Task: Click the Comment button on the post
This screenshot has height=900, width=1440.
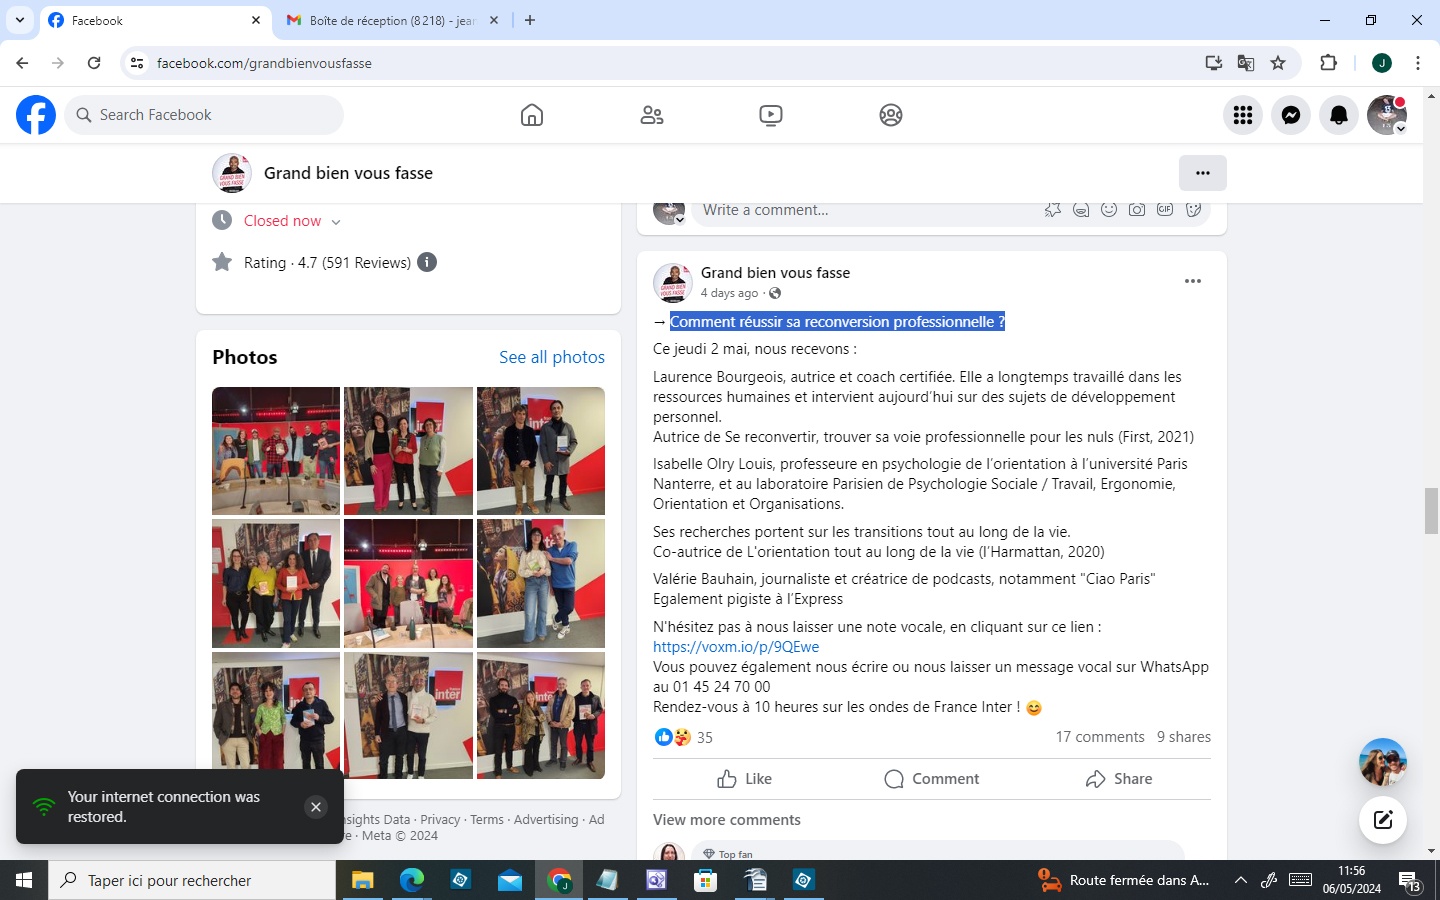Action: (x=931, y=779)
